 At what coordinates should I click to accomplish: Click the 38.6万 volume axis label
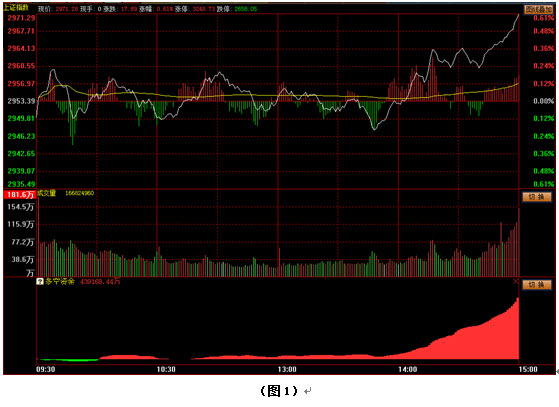[22, 259]
